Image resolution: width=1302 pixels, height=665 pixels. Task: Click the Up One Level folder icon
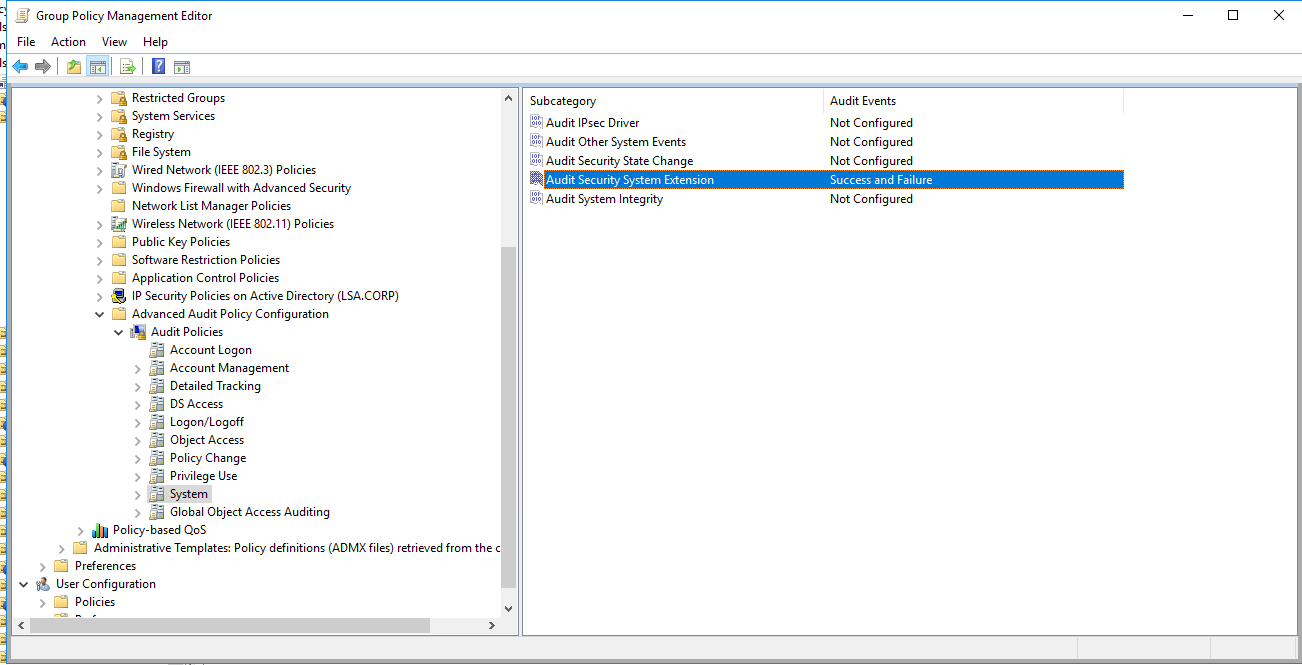pyautogui.click(x=74, y=67)
